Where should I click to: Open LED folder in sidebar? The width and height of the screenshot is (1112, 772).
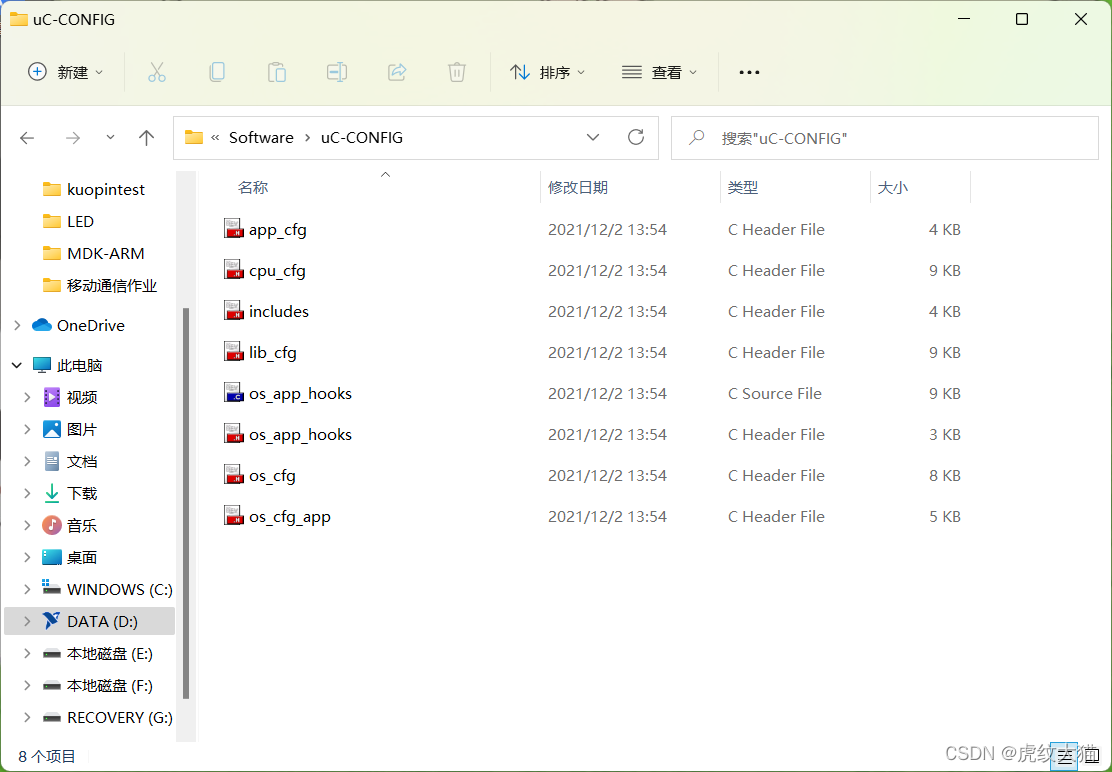68,221
